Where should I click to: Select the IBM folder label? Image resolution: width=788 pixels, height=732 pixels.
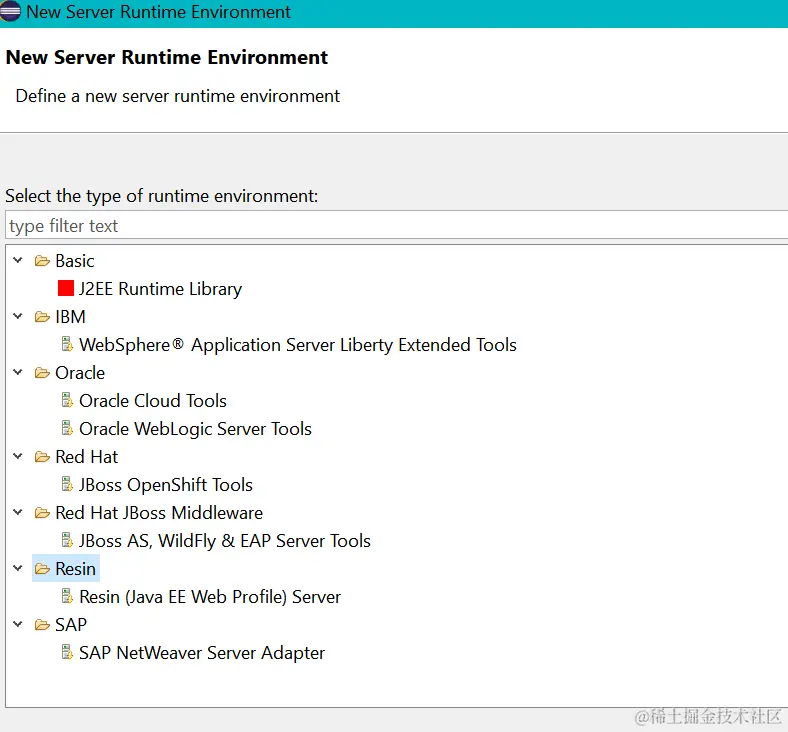[x=70, y=317]
